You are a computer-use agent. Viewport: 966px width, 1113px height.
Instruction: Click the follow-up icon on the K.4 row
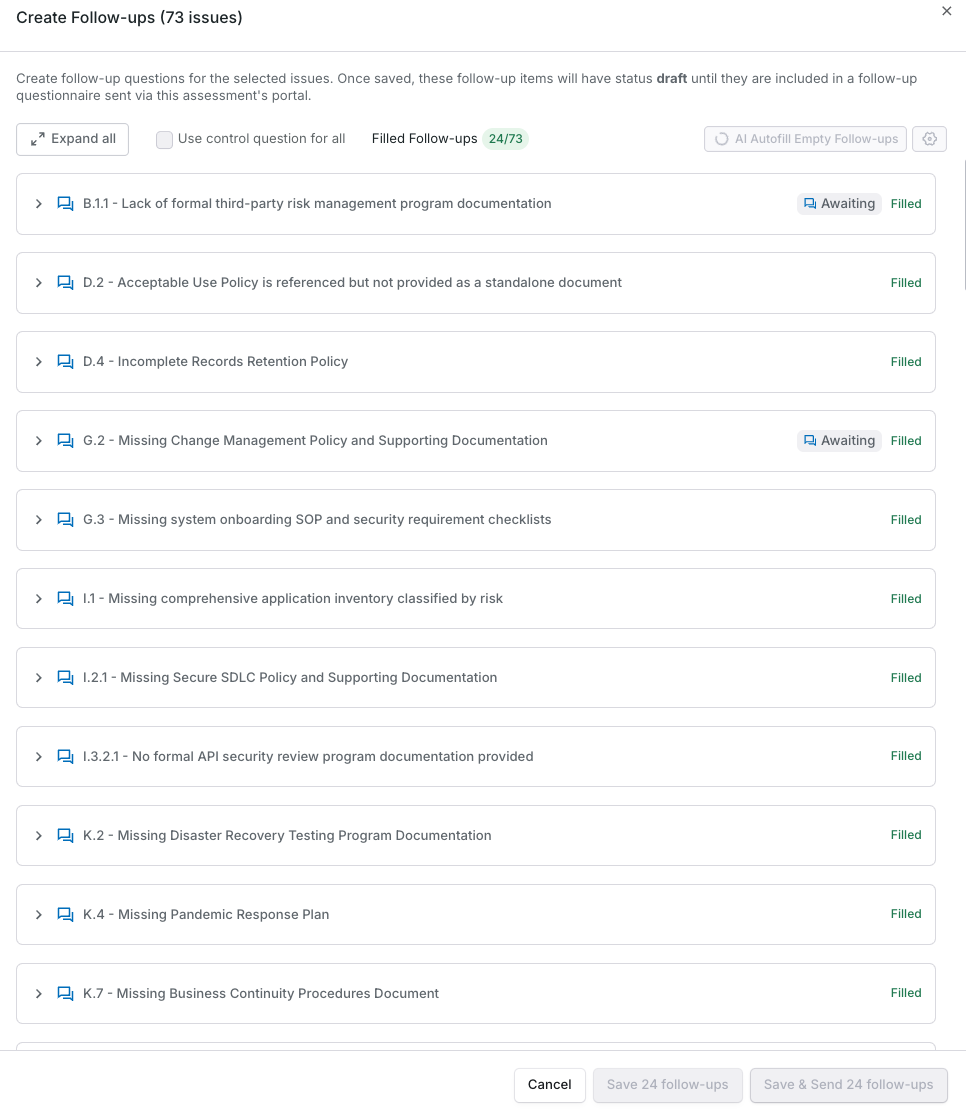click(65, 914)
